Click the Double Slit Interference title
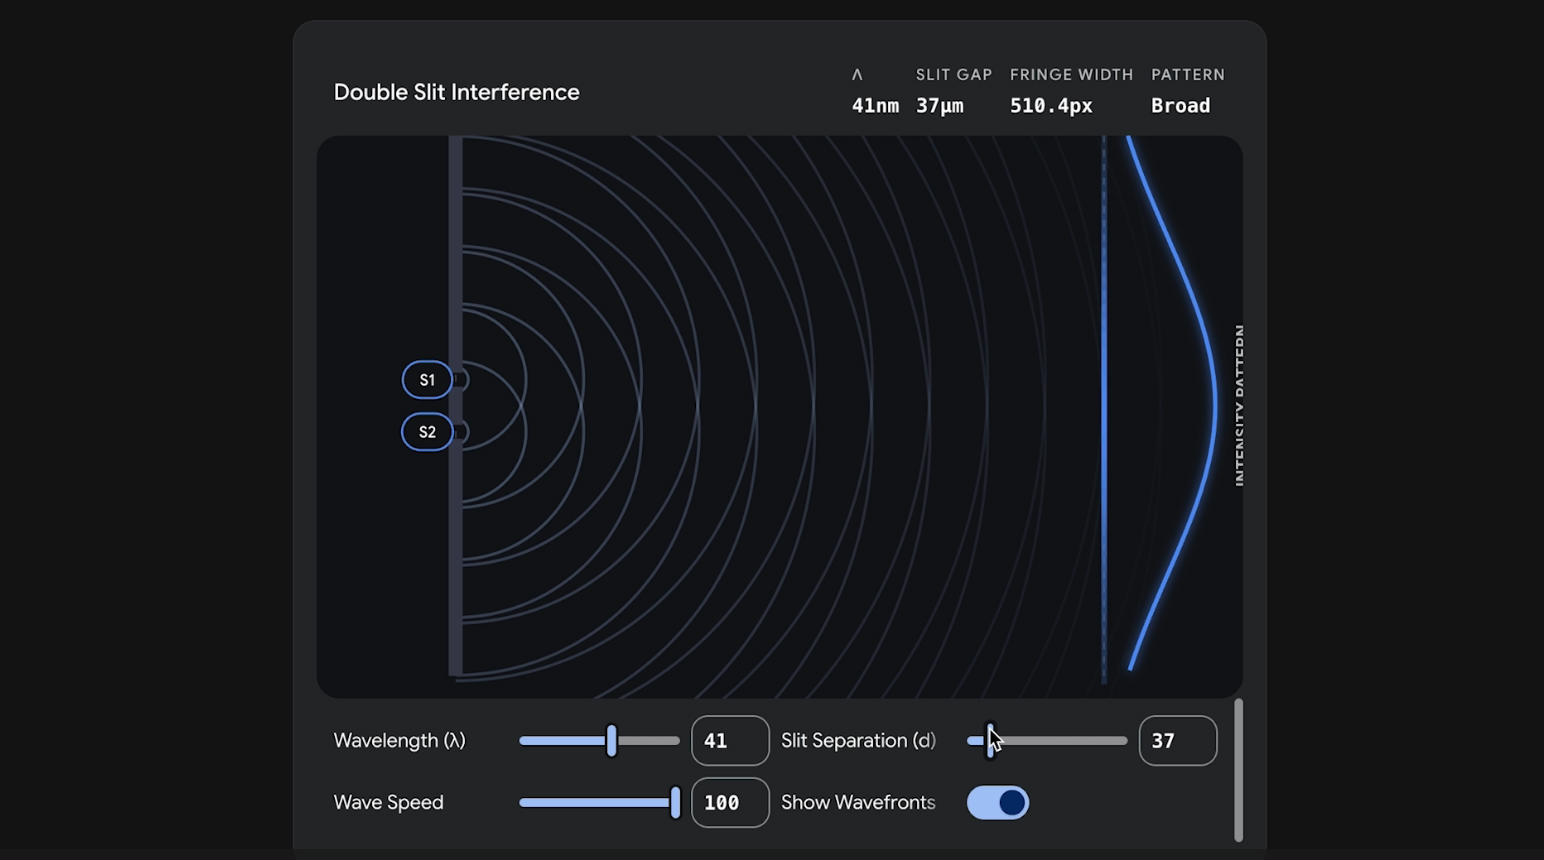1544x860 pixels. [x=456, y=92]
